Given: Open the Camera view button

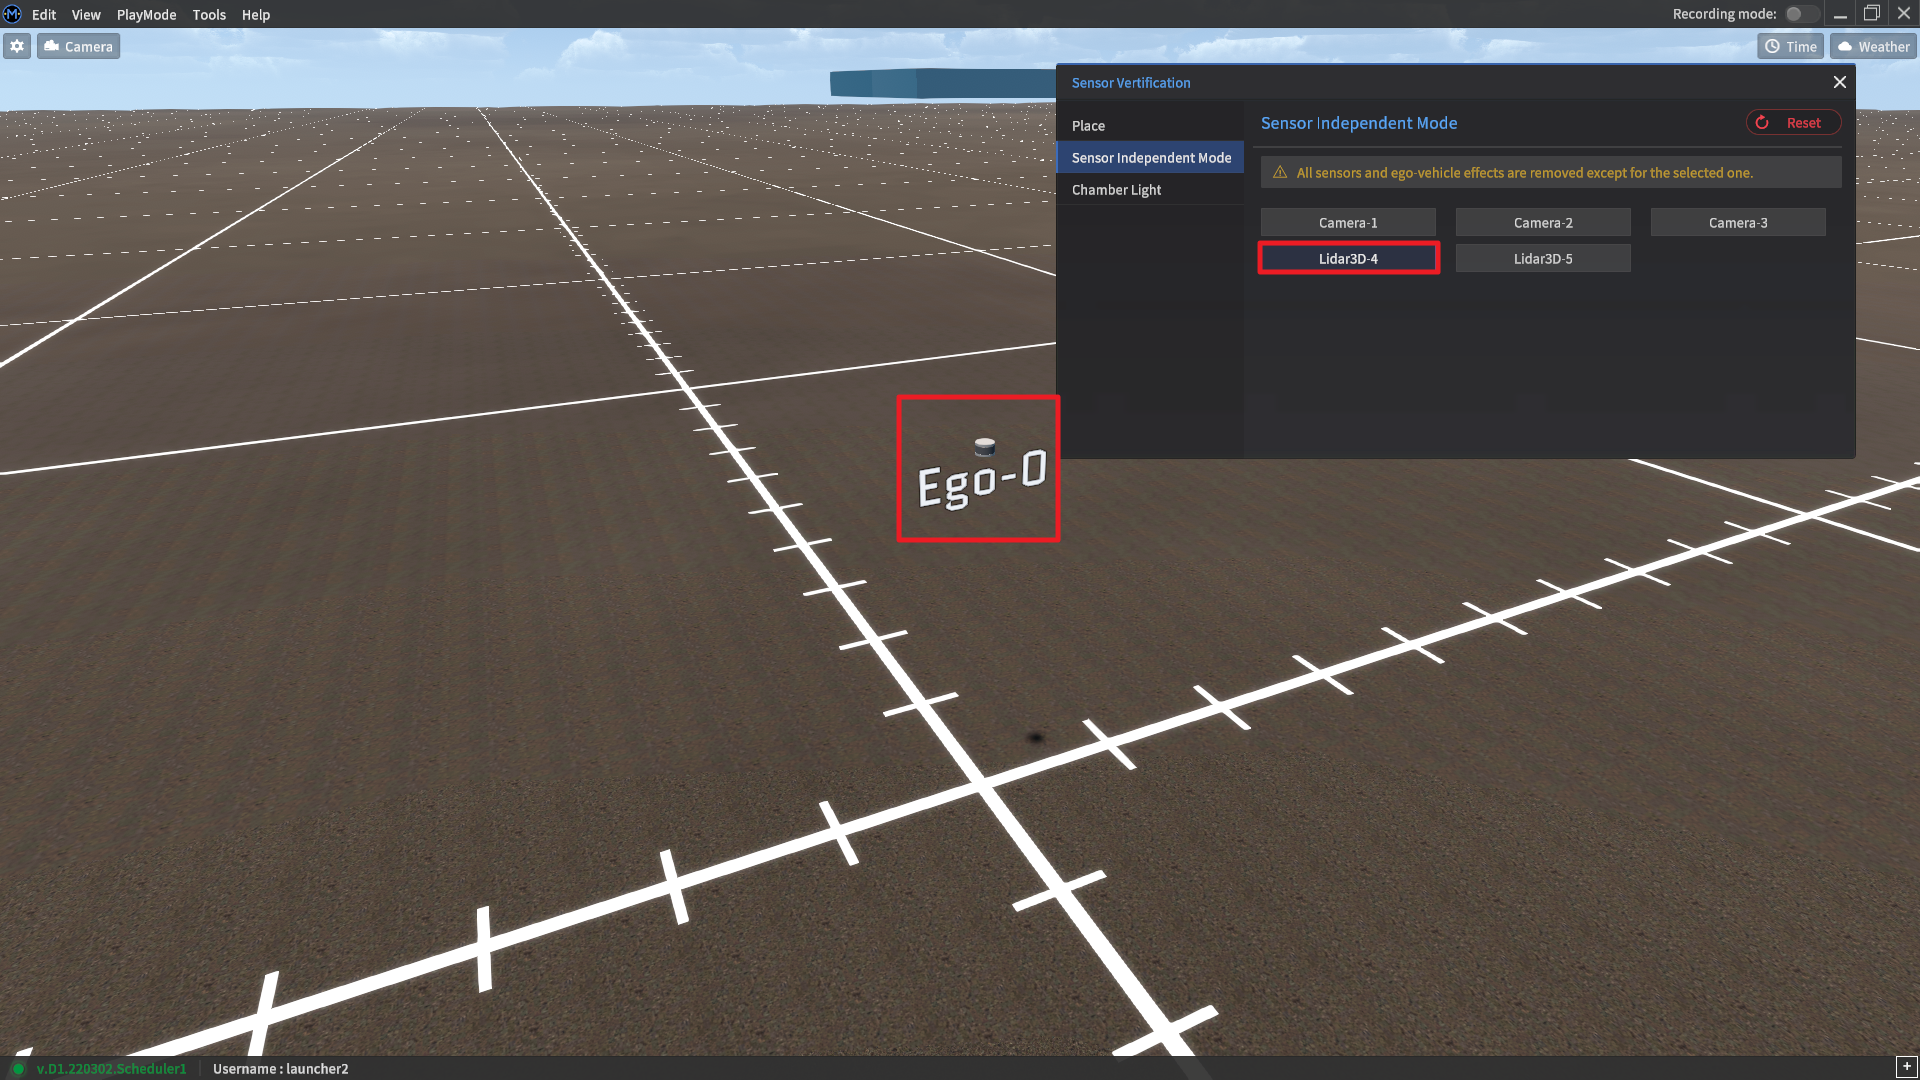Looking at the screenshot, I should (79, 46).
